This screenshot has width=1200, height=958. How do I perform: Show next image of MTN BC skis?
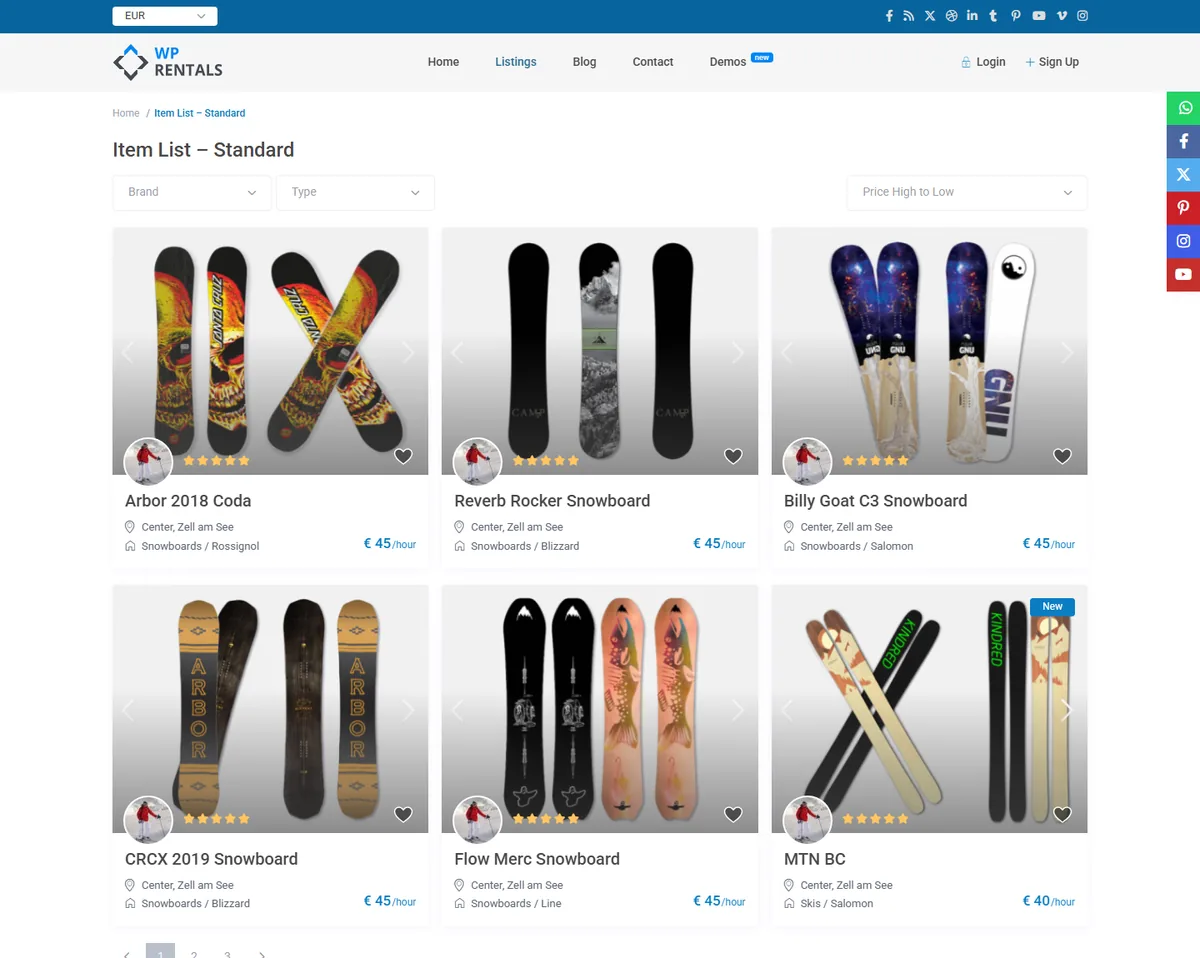coord(1067,710)
